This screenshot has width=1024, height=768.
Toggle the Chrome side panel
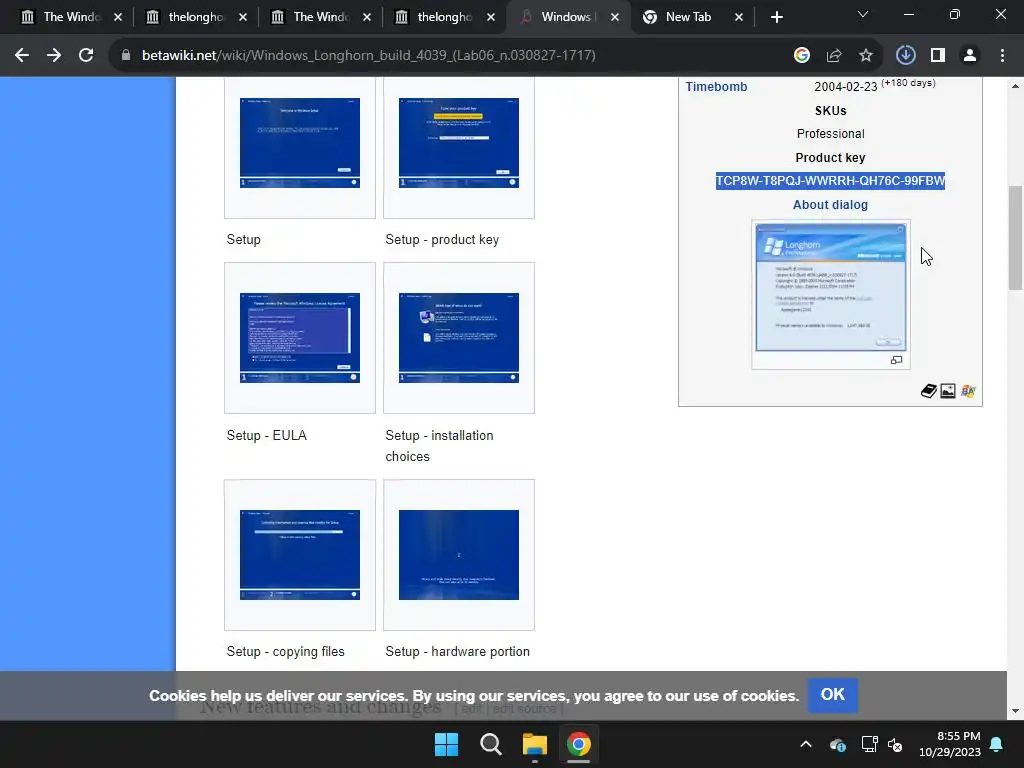click(x=938, y=56)
